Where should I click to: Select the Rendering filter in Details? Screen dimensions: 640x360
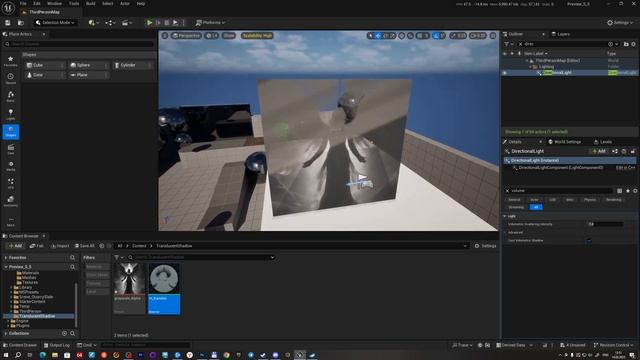(x=613, y=200)
